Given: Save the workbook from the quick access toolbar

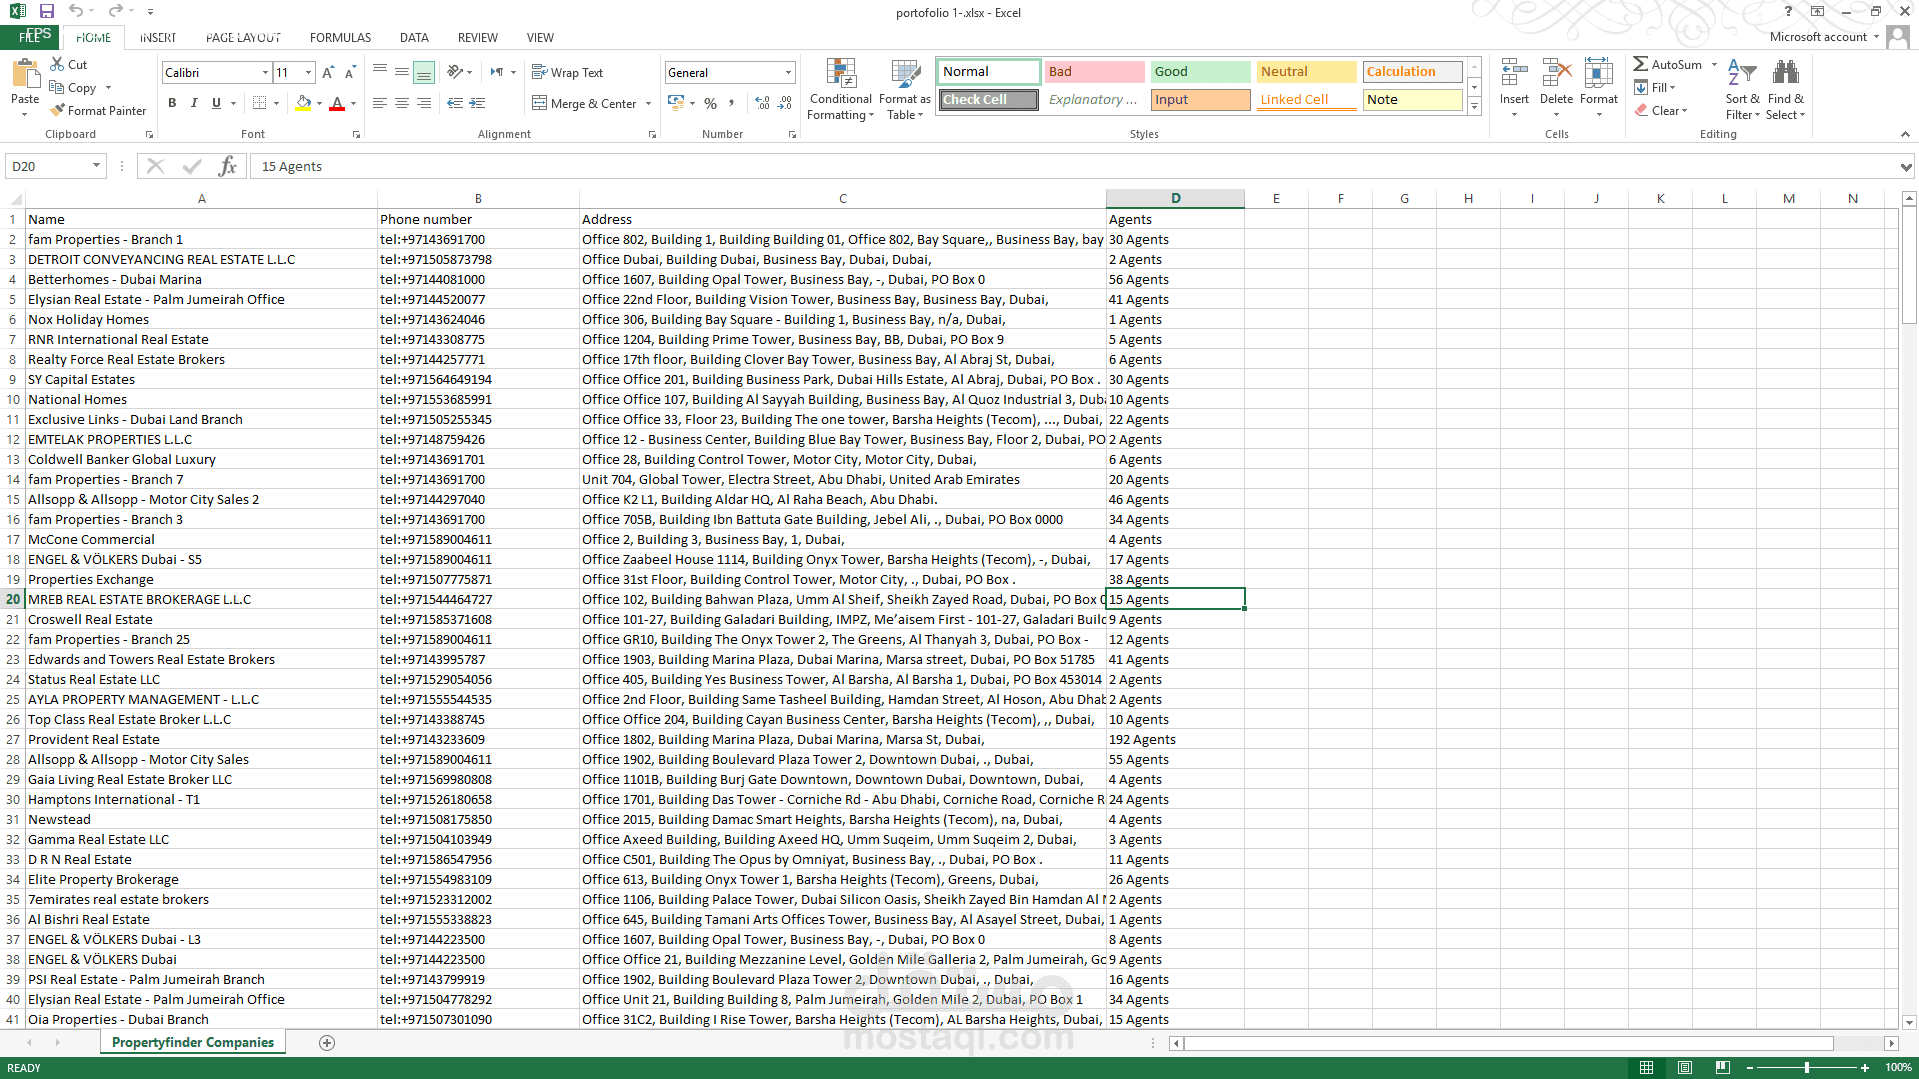Looking at the screenshot, I should (46, 11).
